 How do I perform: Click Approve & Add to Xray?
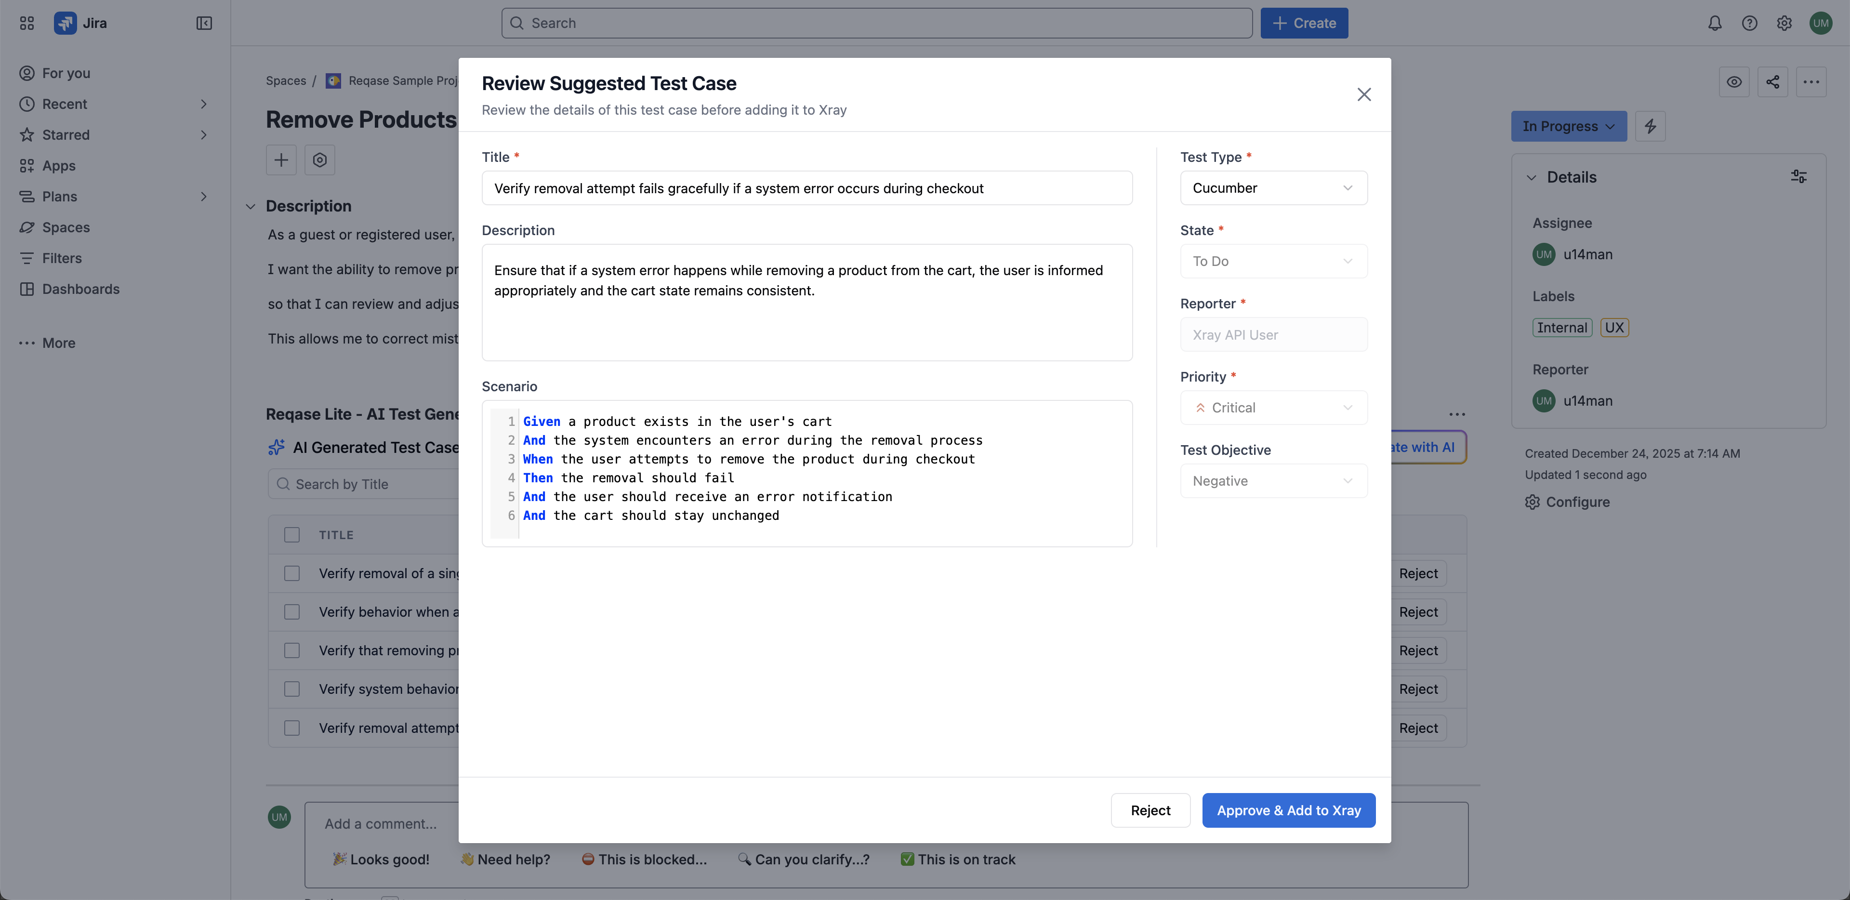(1288, 810)
